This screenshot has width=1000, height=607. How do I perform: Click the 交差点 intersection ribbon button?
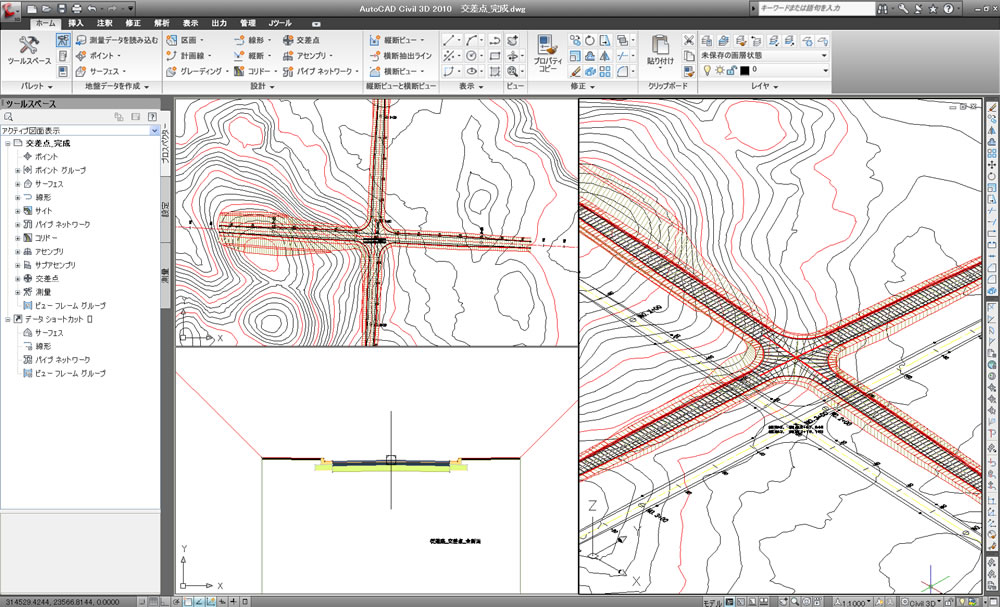300,40
